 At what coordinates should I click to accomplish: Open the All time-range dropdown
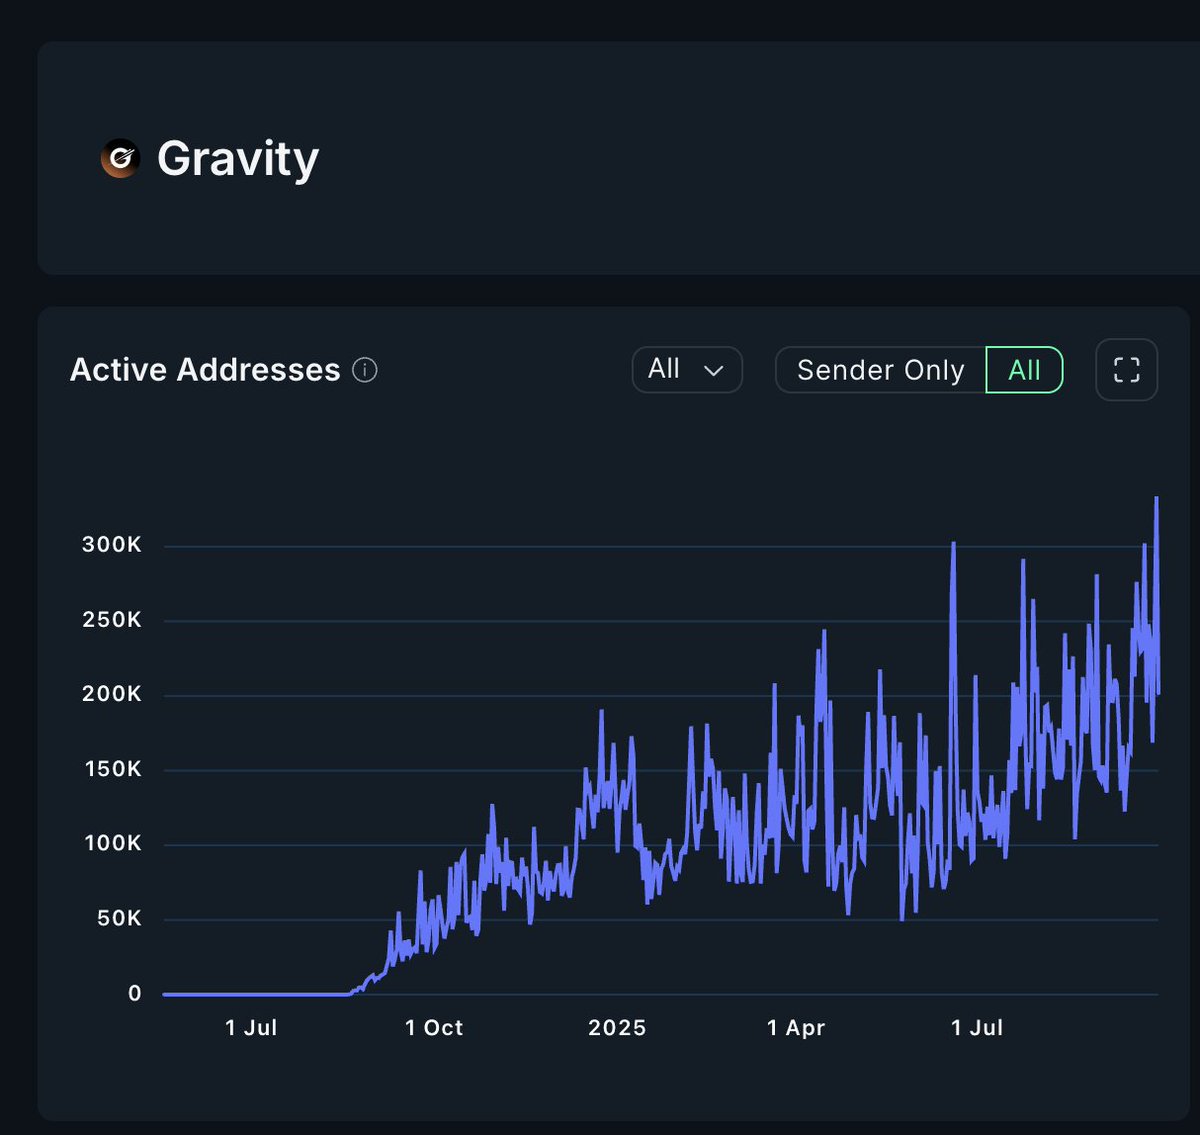click(687, 370)
